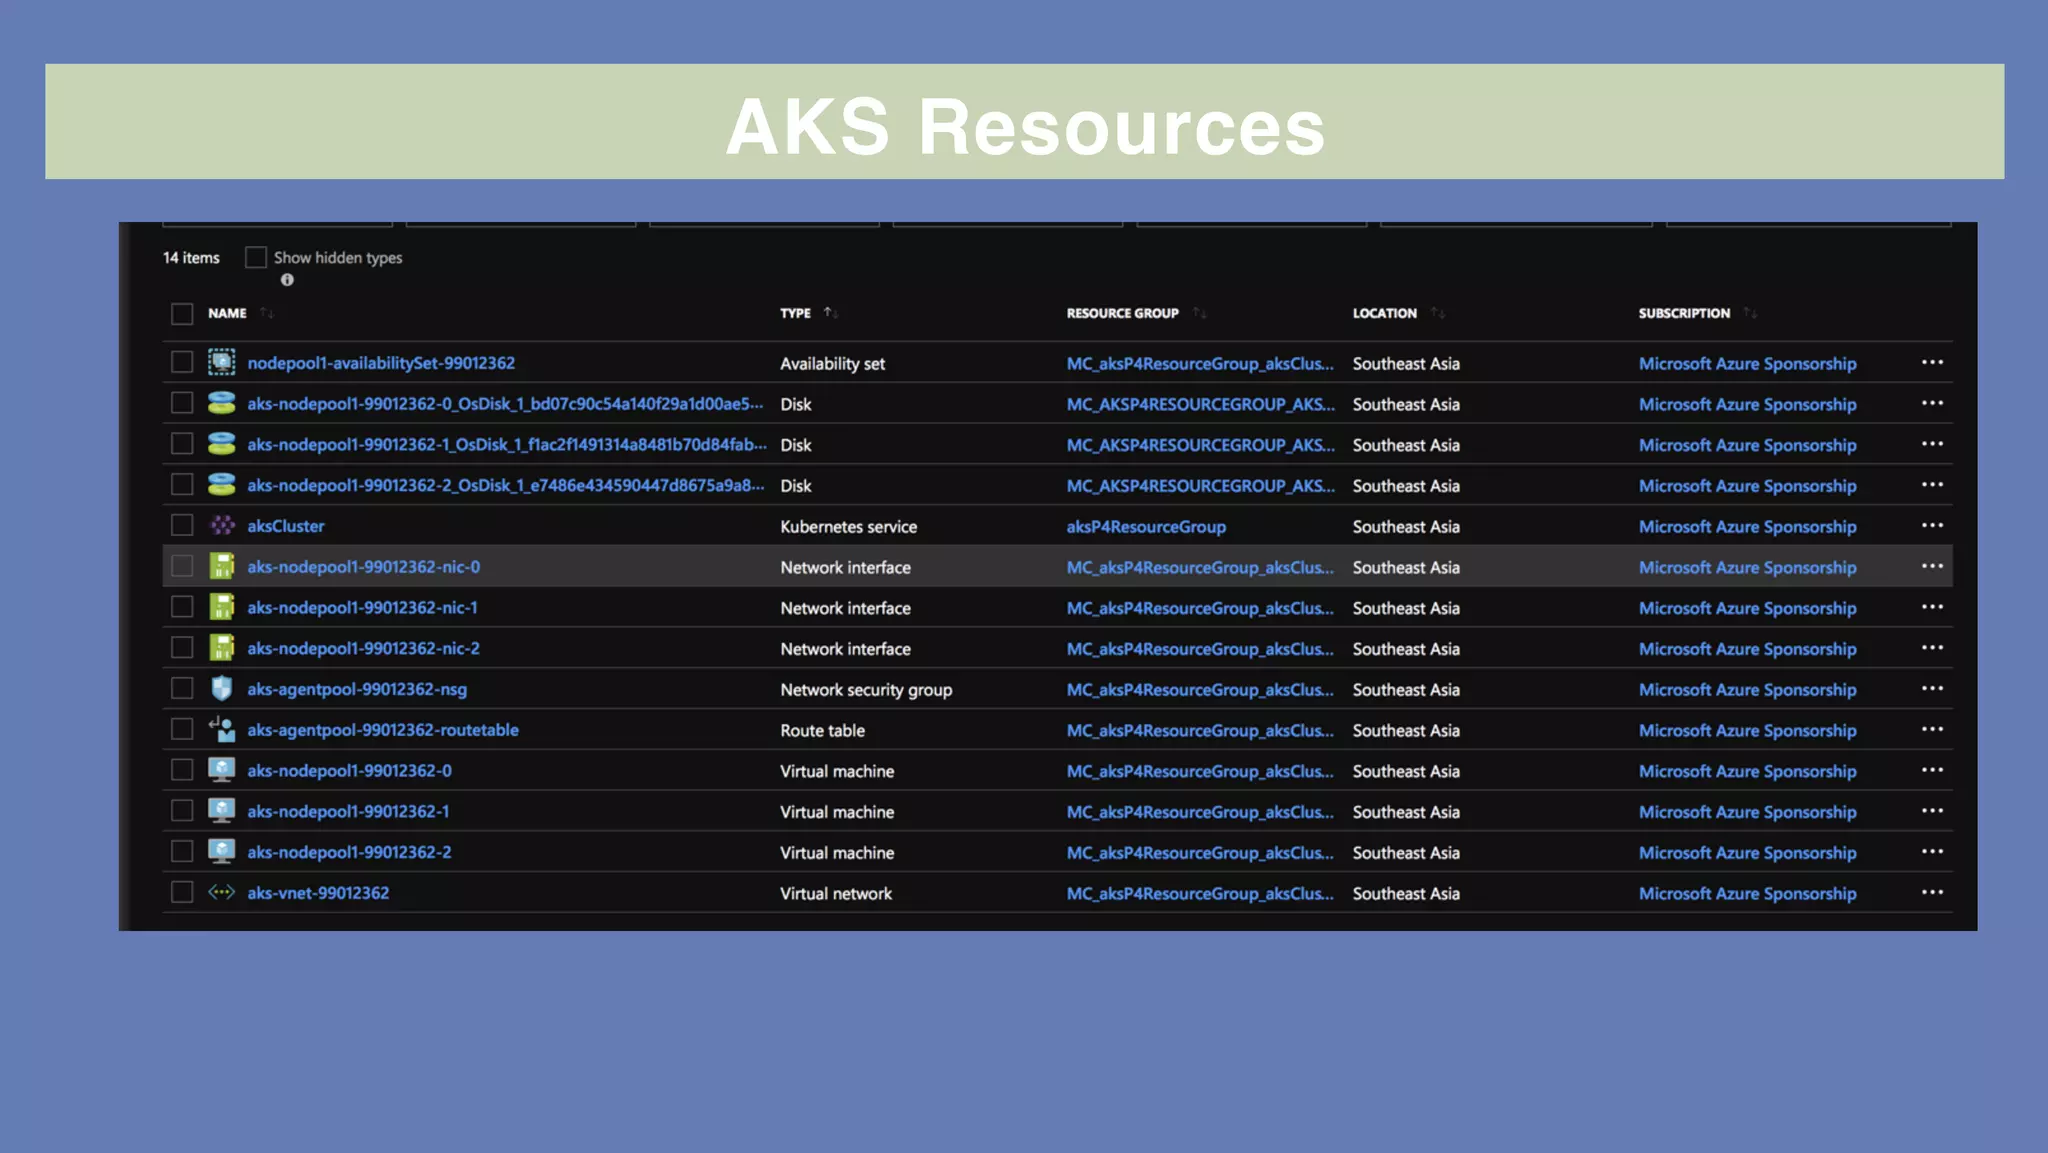This screenshot has width=2048, height=1153.
Task: Check the box for aks-agentpool-99012362-routetable
Action: click(x=182, y=729)
